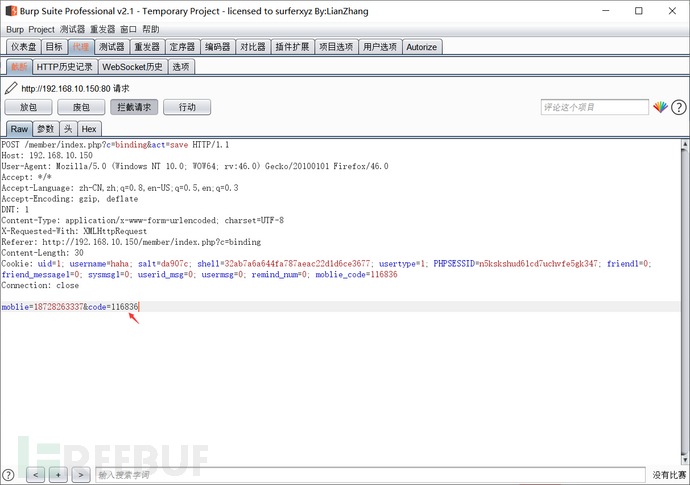Image resolution: width=690 pixels, height=485 pixels.
Task: Switch to the Autorize tab
Action: (x=422, y=47)
